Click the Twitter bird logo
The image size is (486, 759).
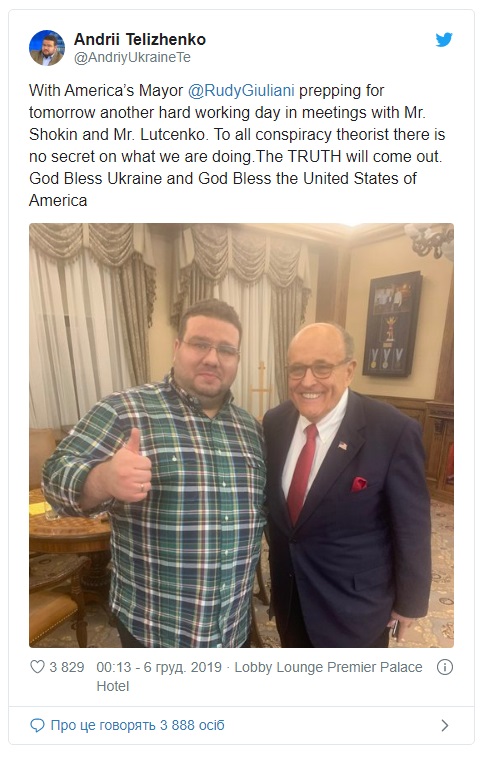click(443, 40)
